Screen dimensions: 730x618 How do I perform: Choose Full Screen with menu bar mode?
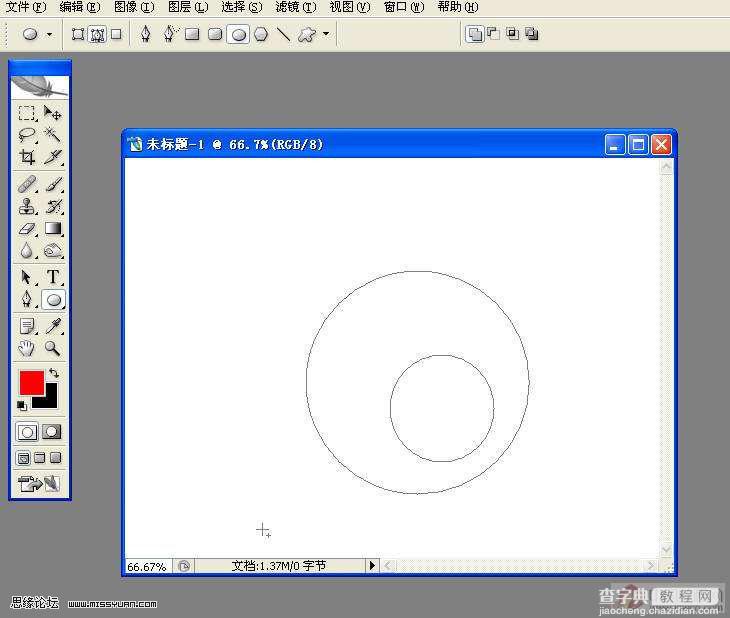40,458
